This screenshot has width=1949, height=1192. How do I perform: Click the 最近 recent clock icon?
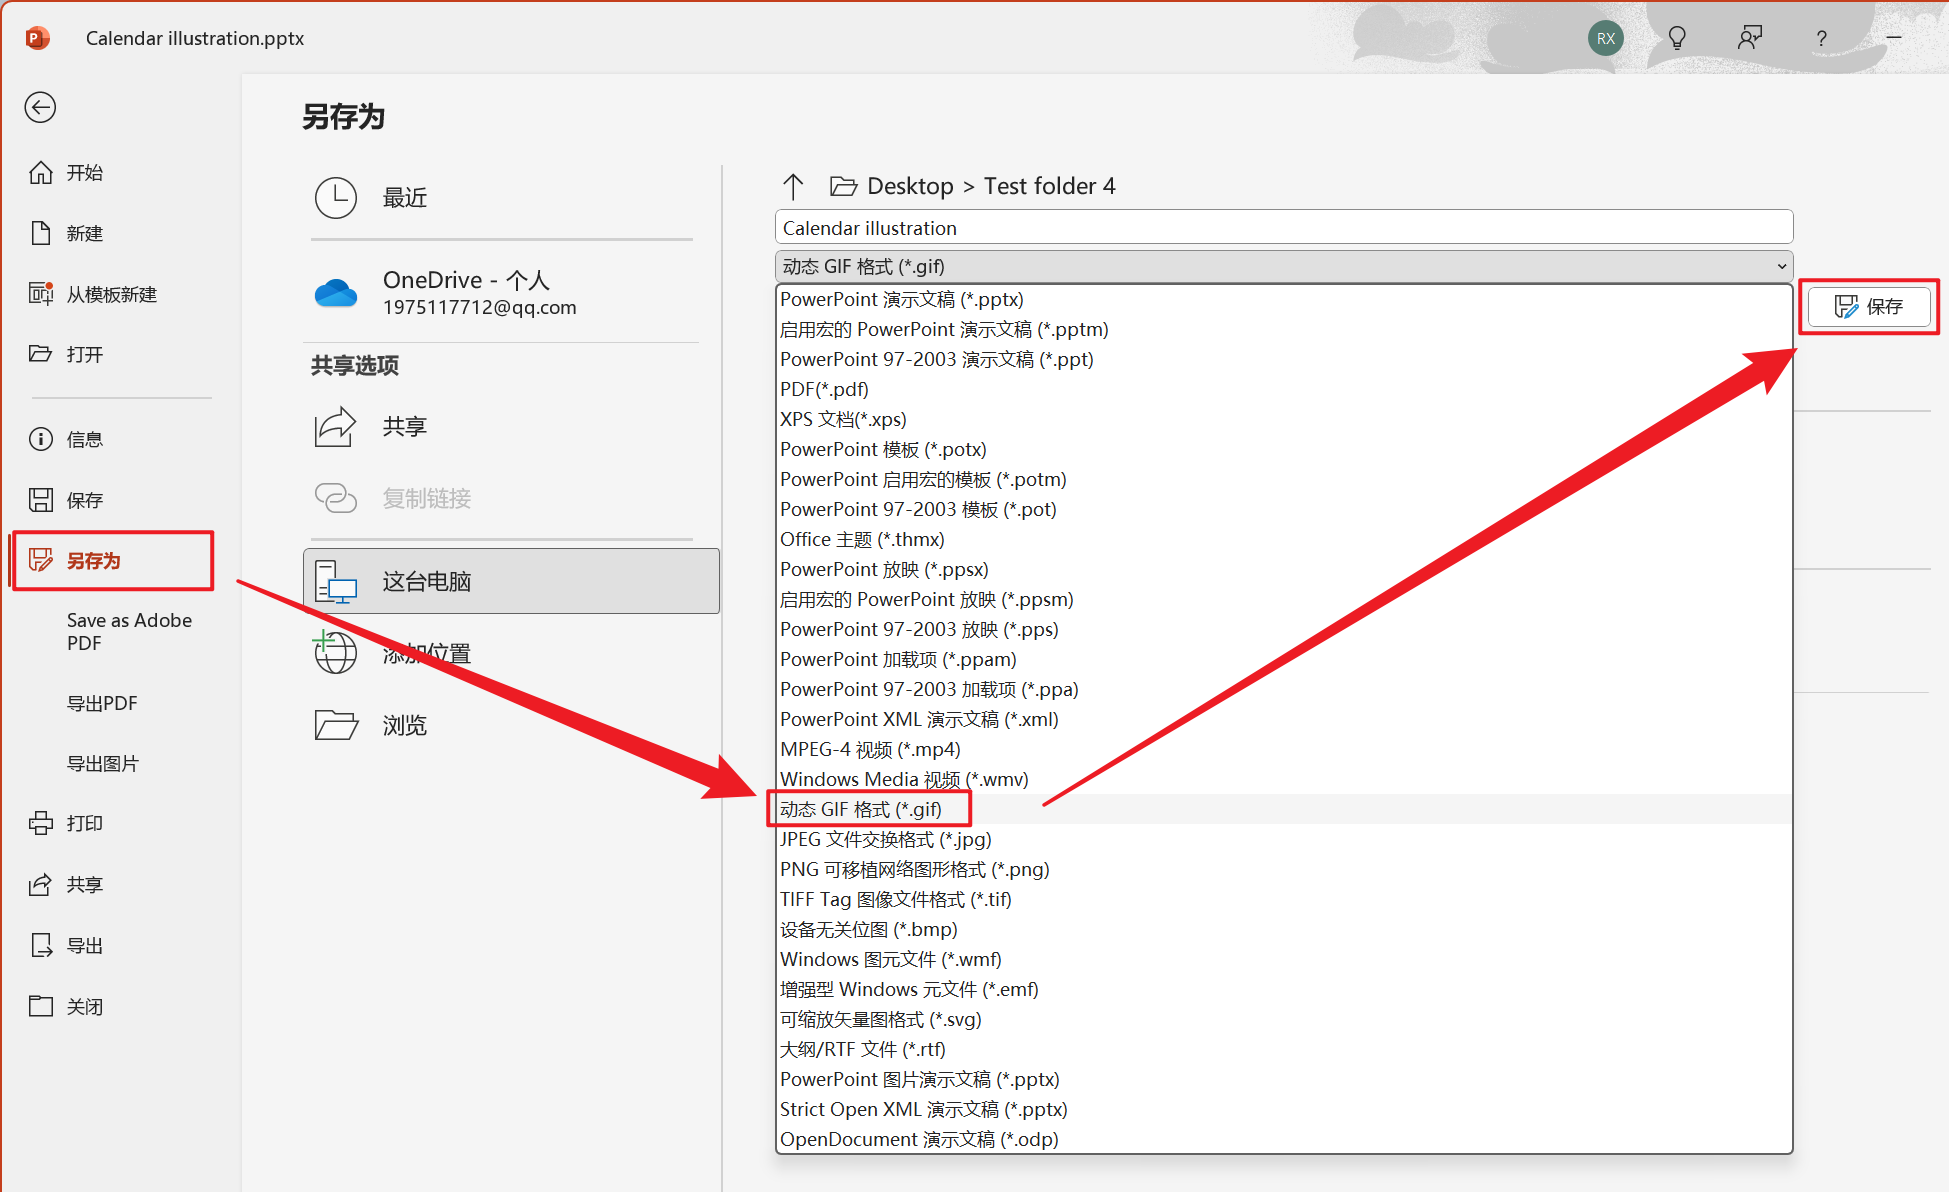tap(336, 198)
